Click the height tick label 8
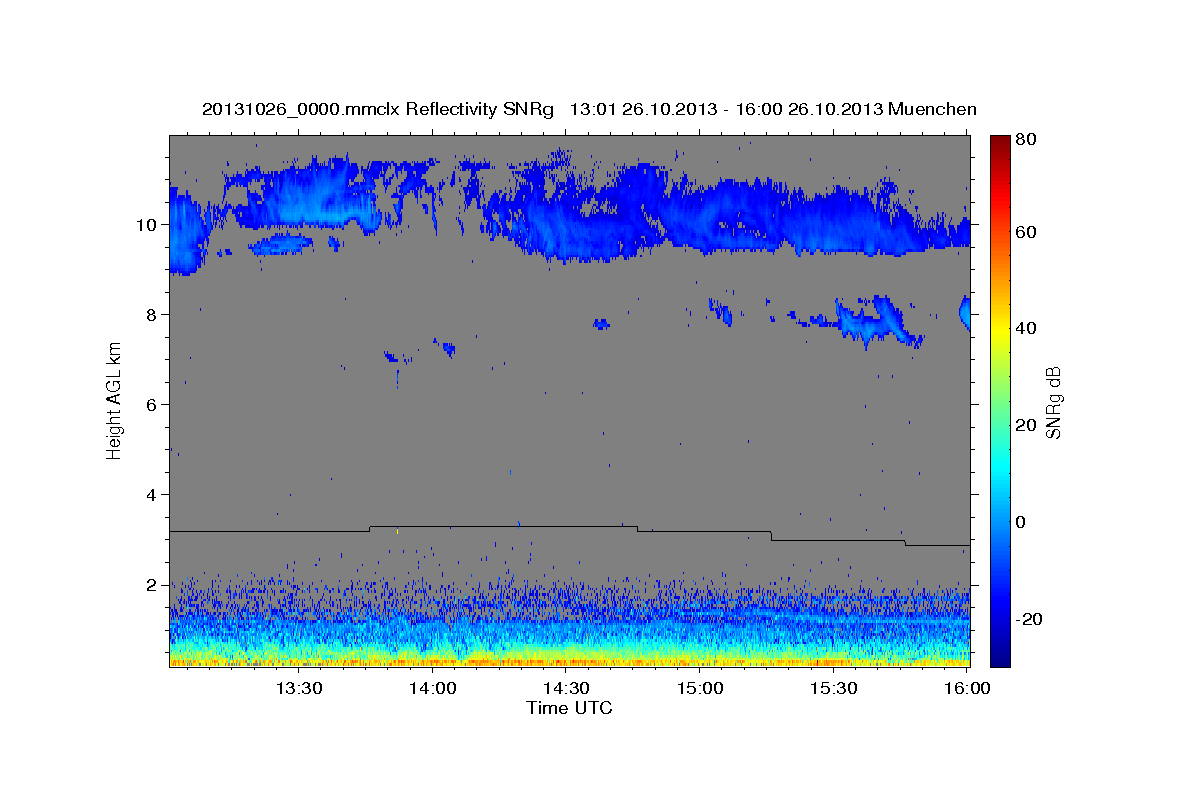Image resolution: width=1200 pixels, height=800 pixels. point(154,315)
